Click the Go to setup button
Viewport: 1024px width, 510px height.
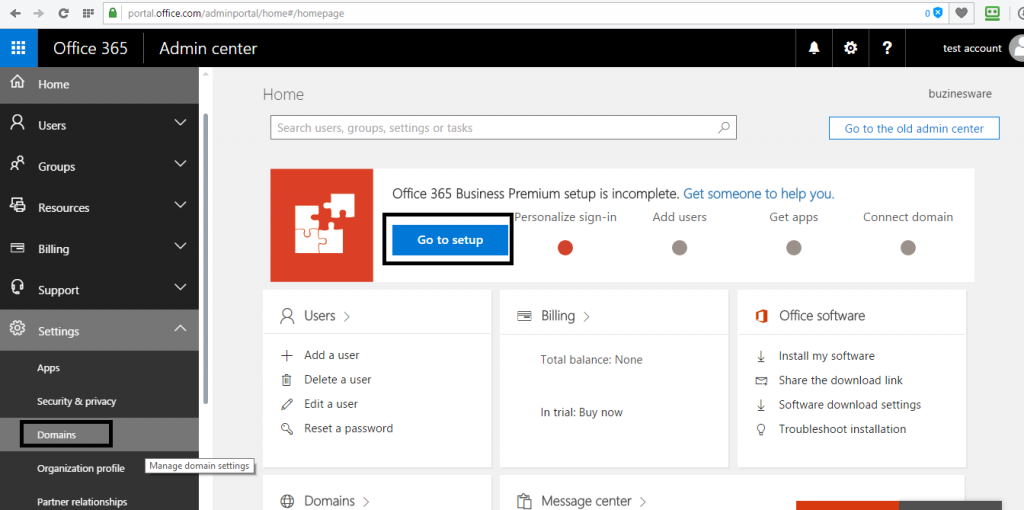tap(450, 240)
